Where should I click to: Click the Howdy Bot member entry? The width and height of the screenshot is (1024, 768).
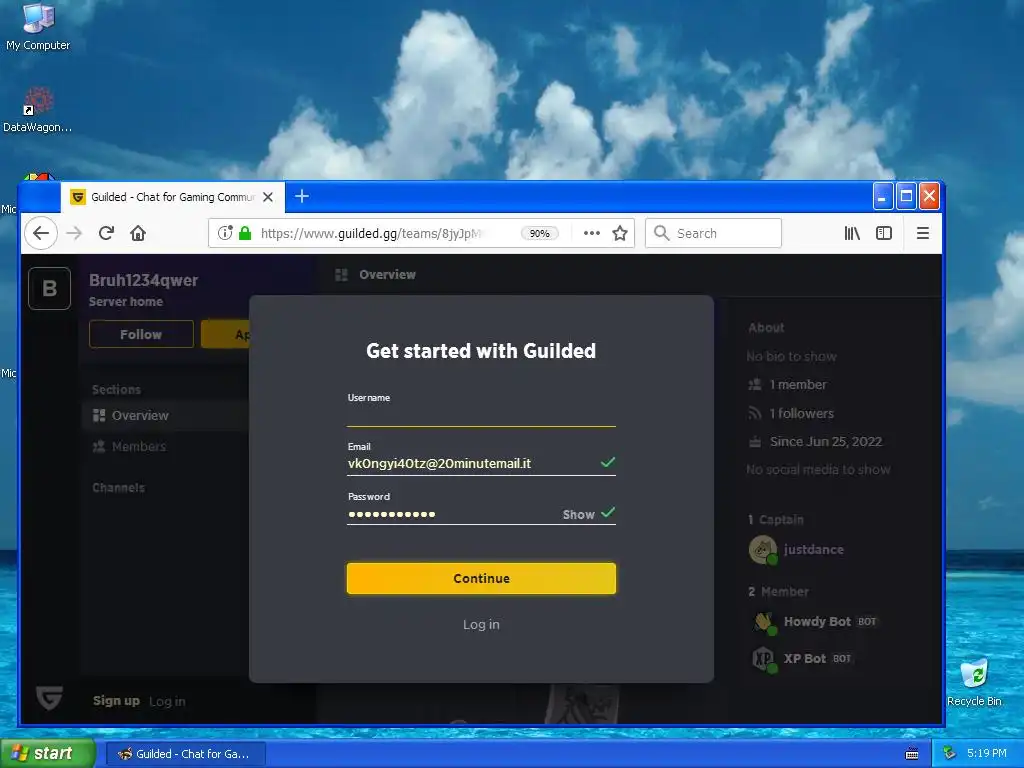click(816, 622)
